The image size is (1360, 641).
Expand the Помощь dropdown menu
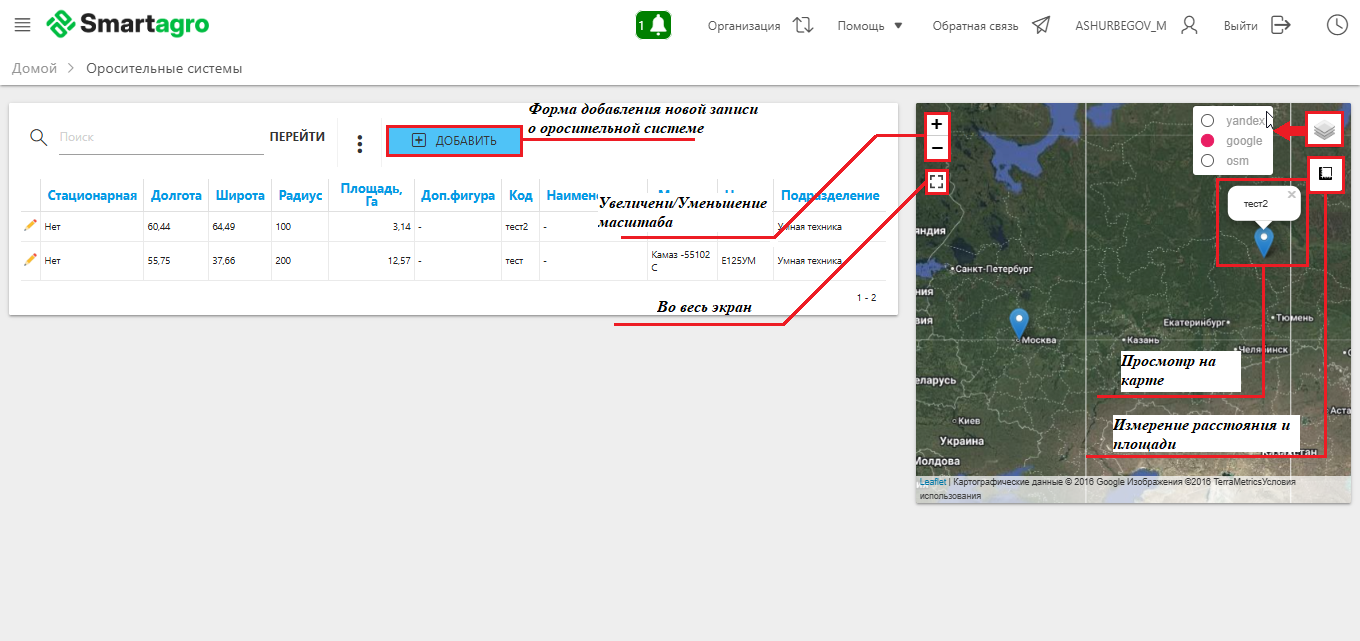coord(870,26)
